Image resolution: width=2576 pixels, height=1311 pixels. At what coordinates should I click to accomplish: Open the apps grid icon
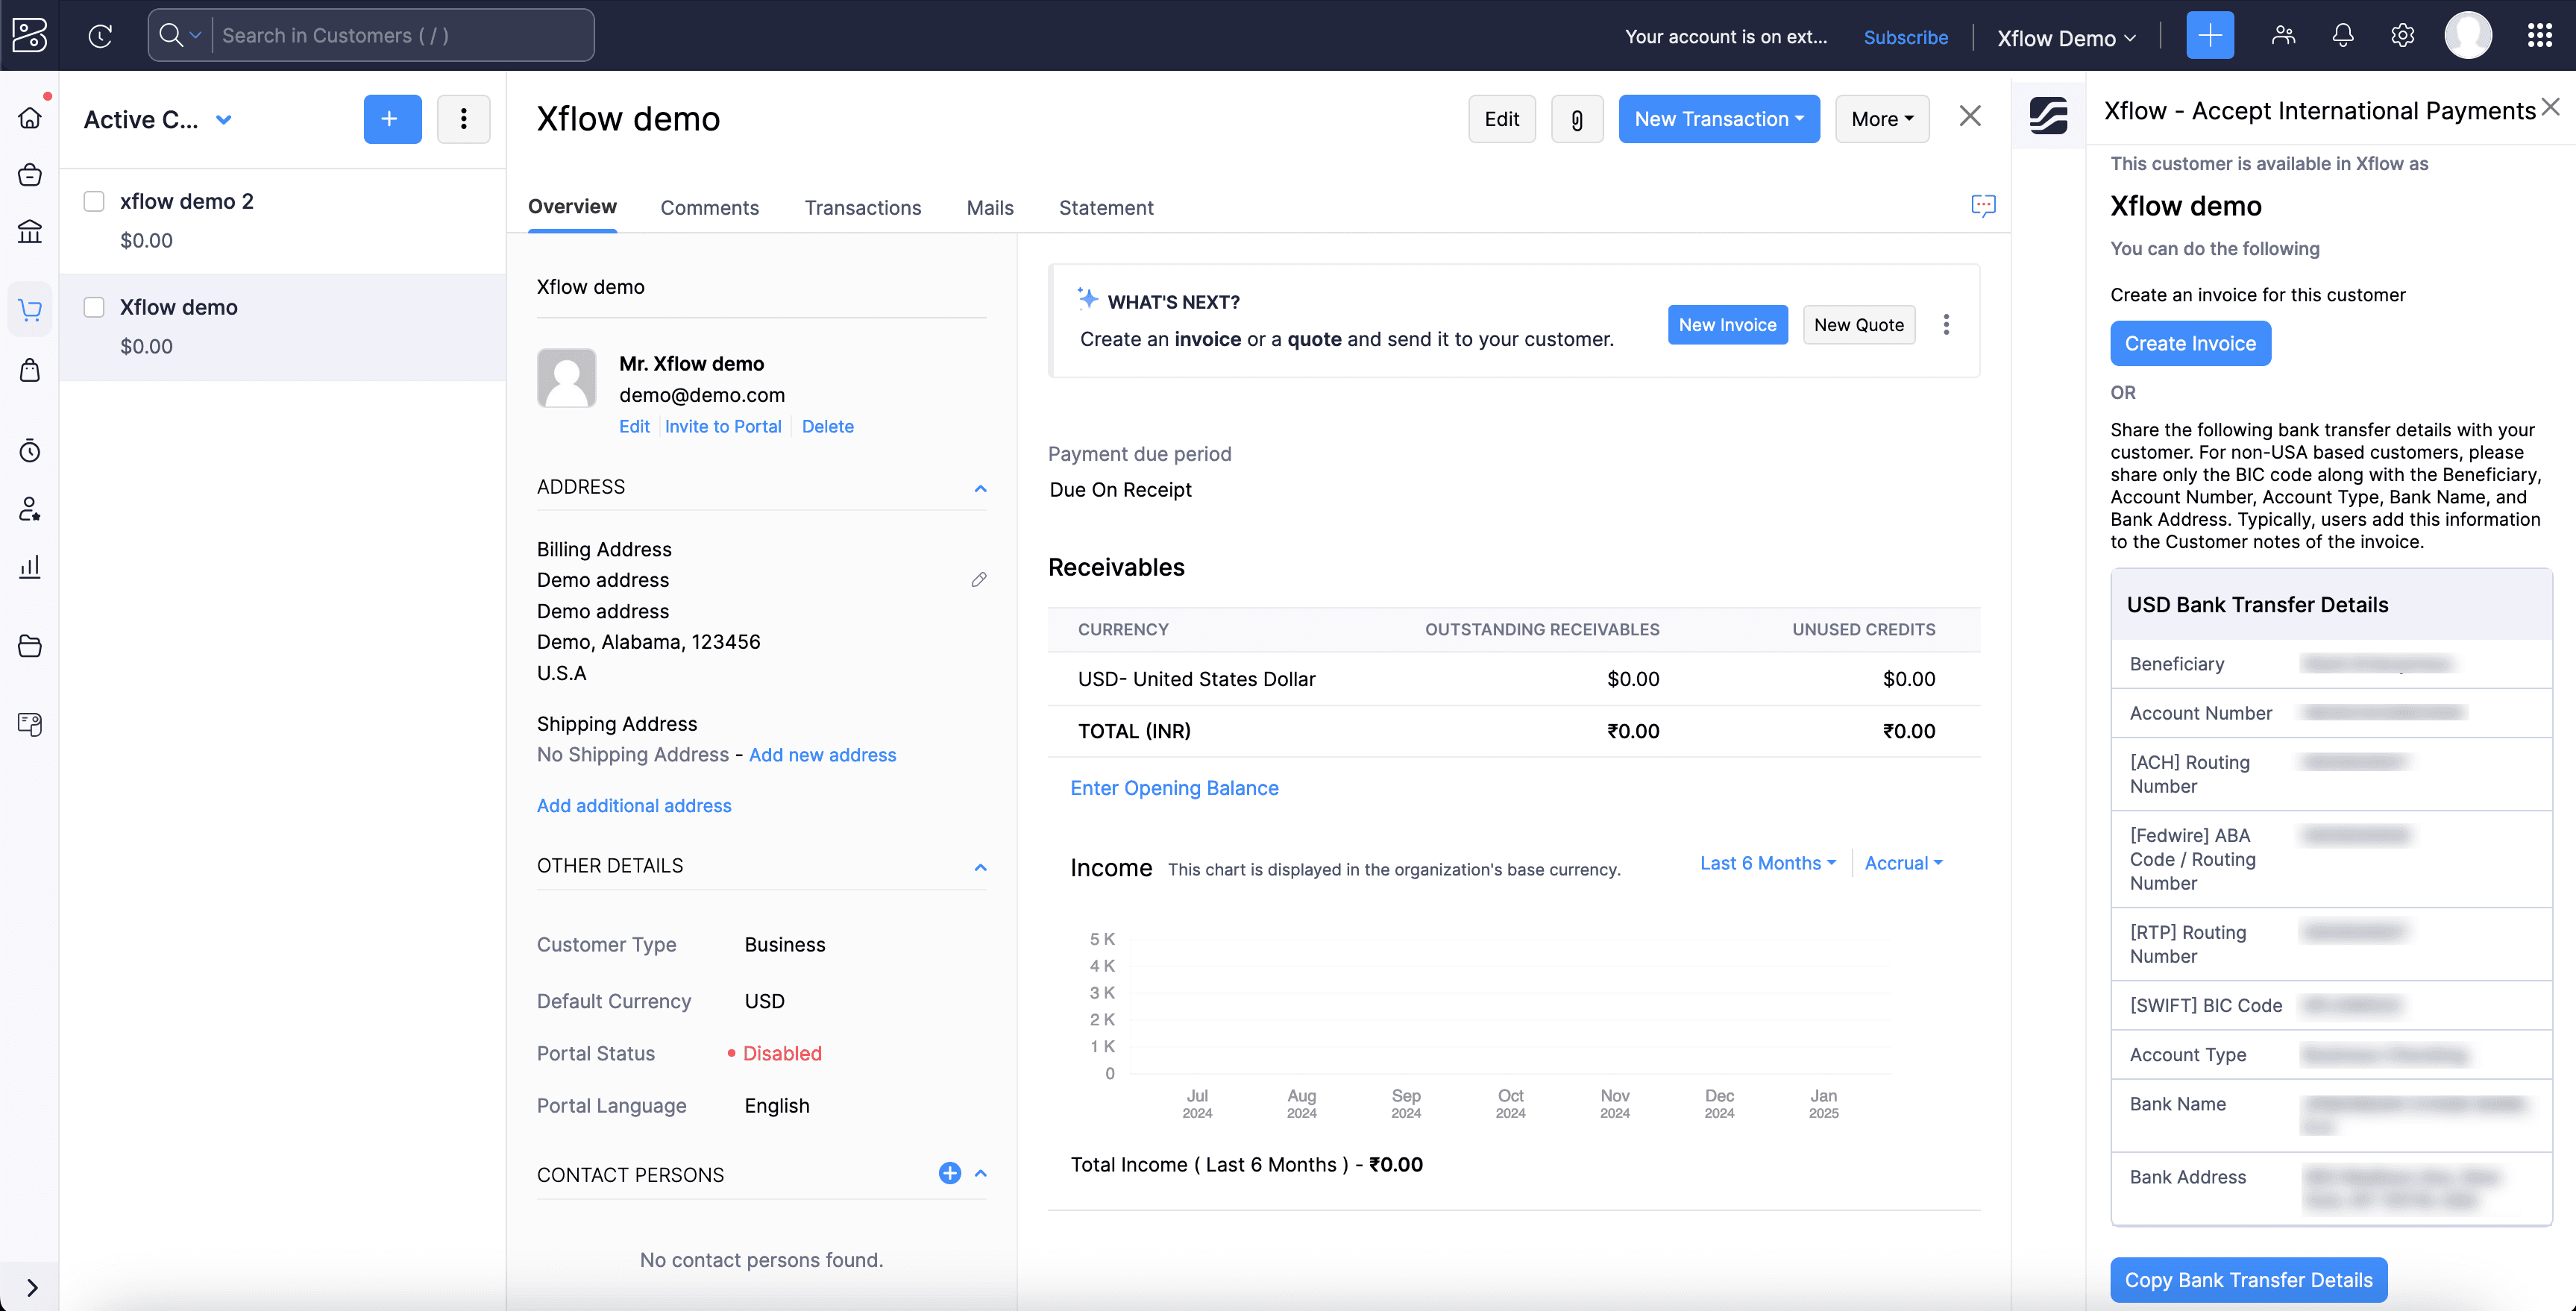click(x=2539, y=36)
